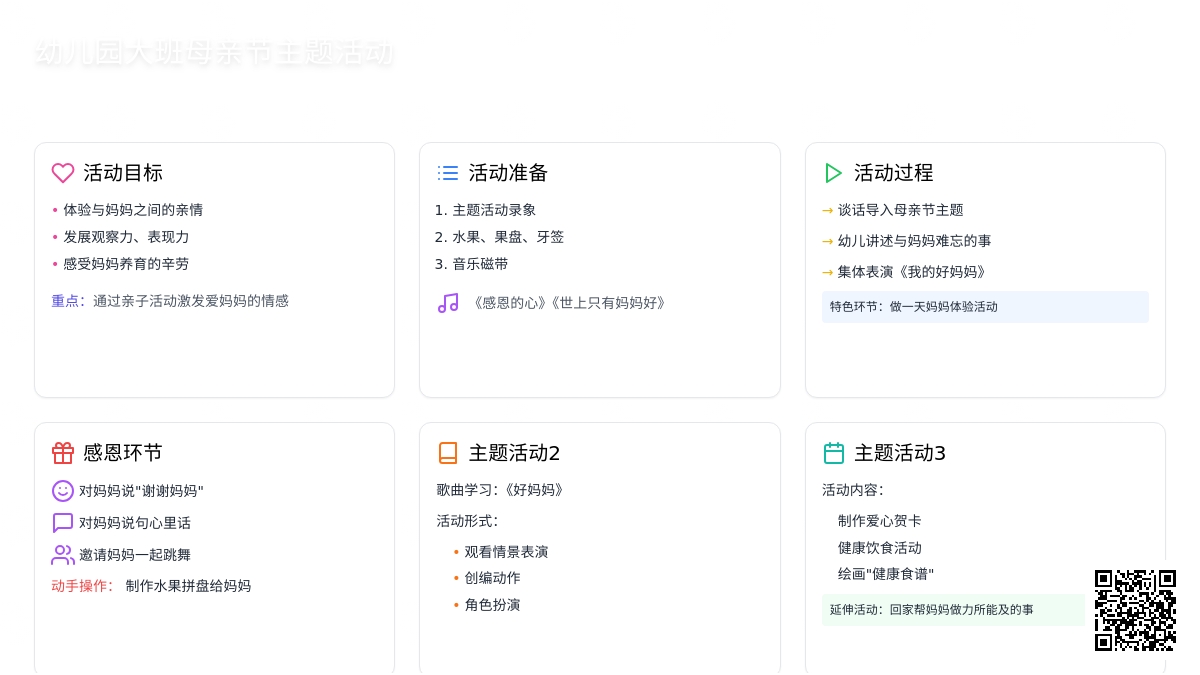Click the 延伸活动 green highlighted box
Screen dimensions: 1200x675
pos(952,610)
